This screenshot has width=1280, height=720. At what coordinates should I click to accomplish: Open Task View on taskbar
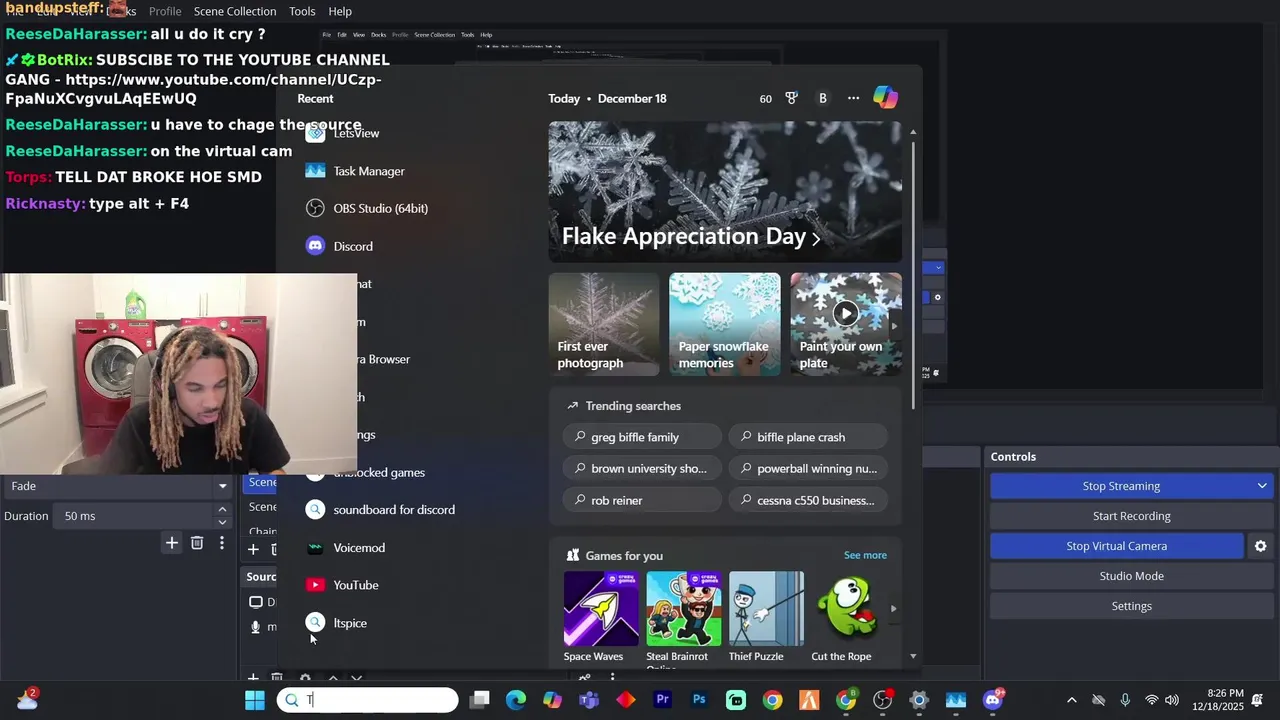(480, 700)
